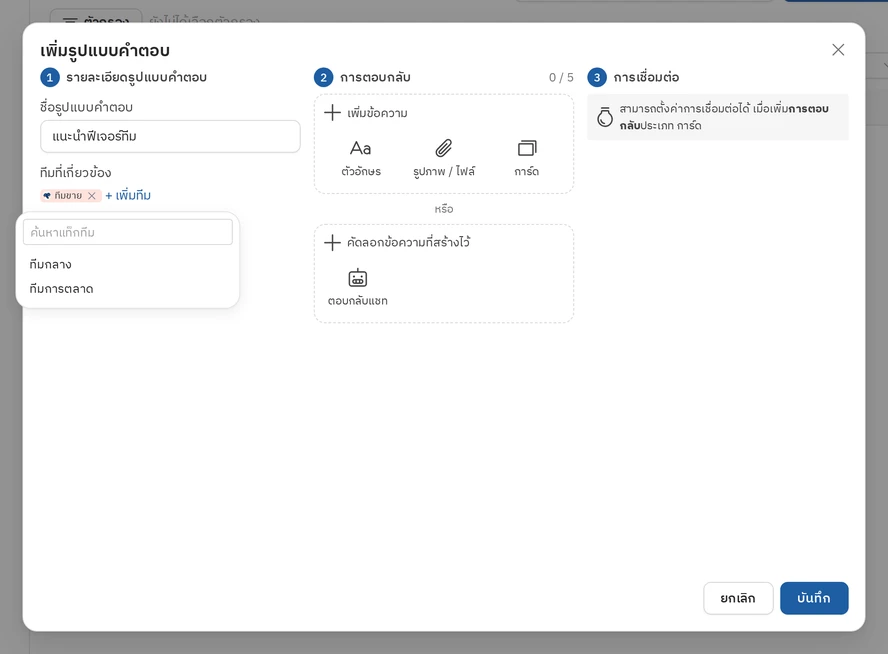Click the + เพิ่มทีม link
This screenshot has width=888, height=654.
(128, 195)
